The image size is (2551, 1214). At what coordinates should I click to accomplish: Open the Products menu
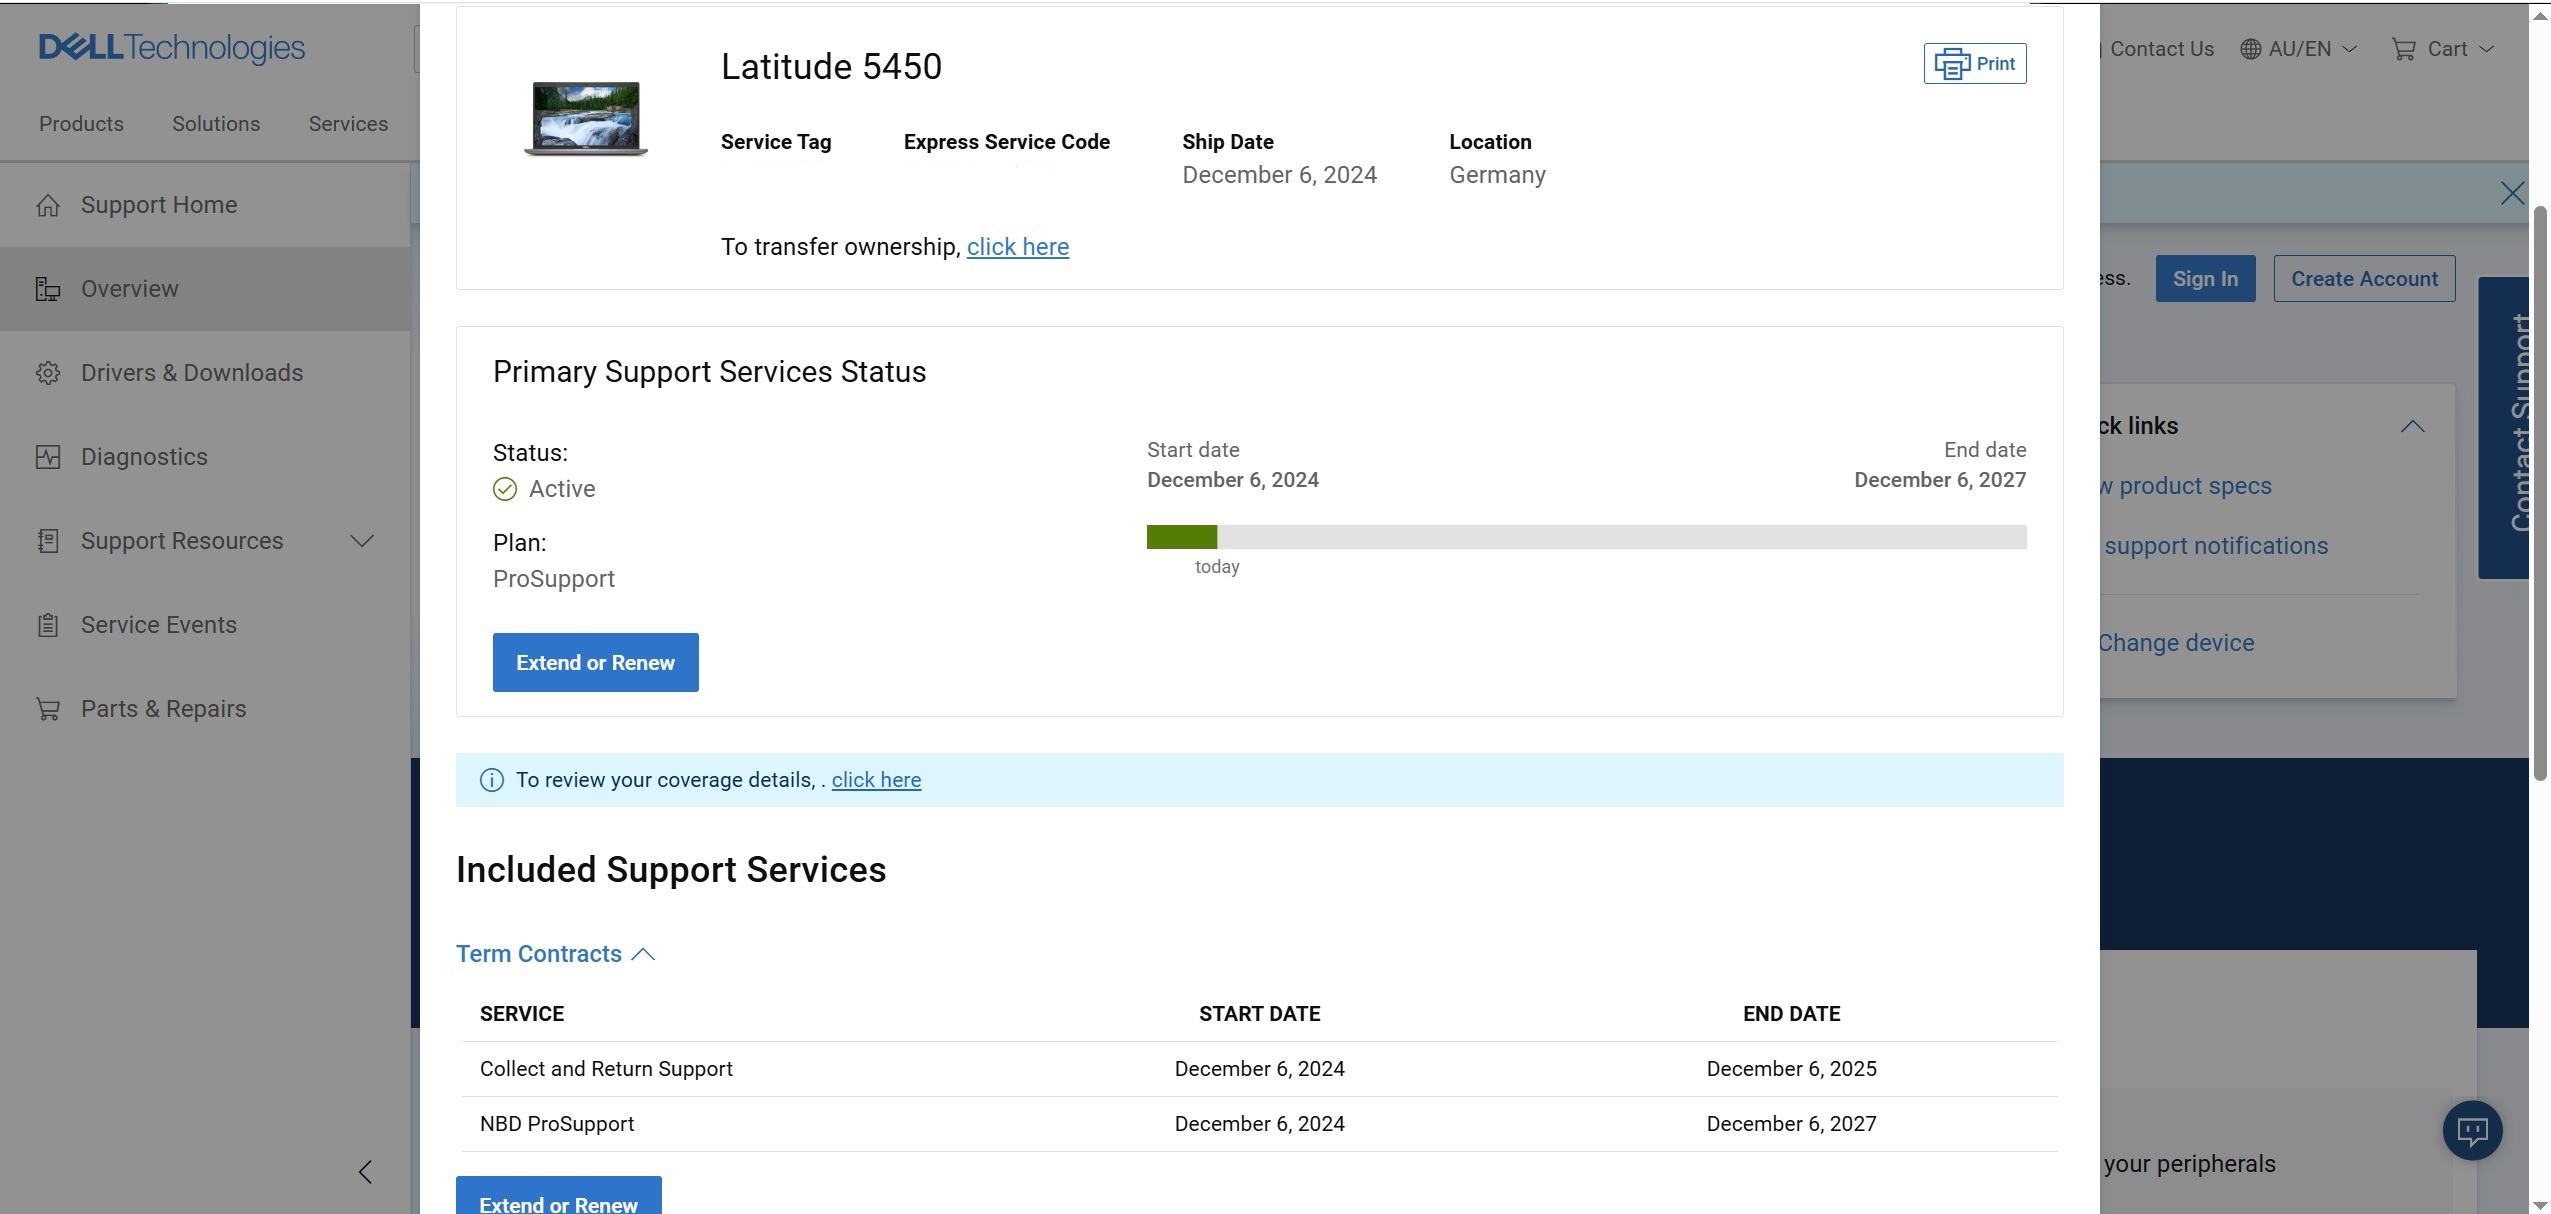pos(81,124)
